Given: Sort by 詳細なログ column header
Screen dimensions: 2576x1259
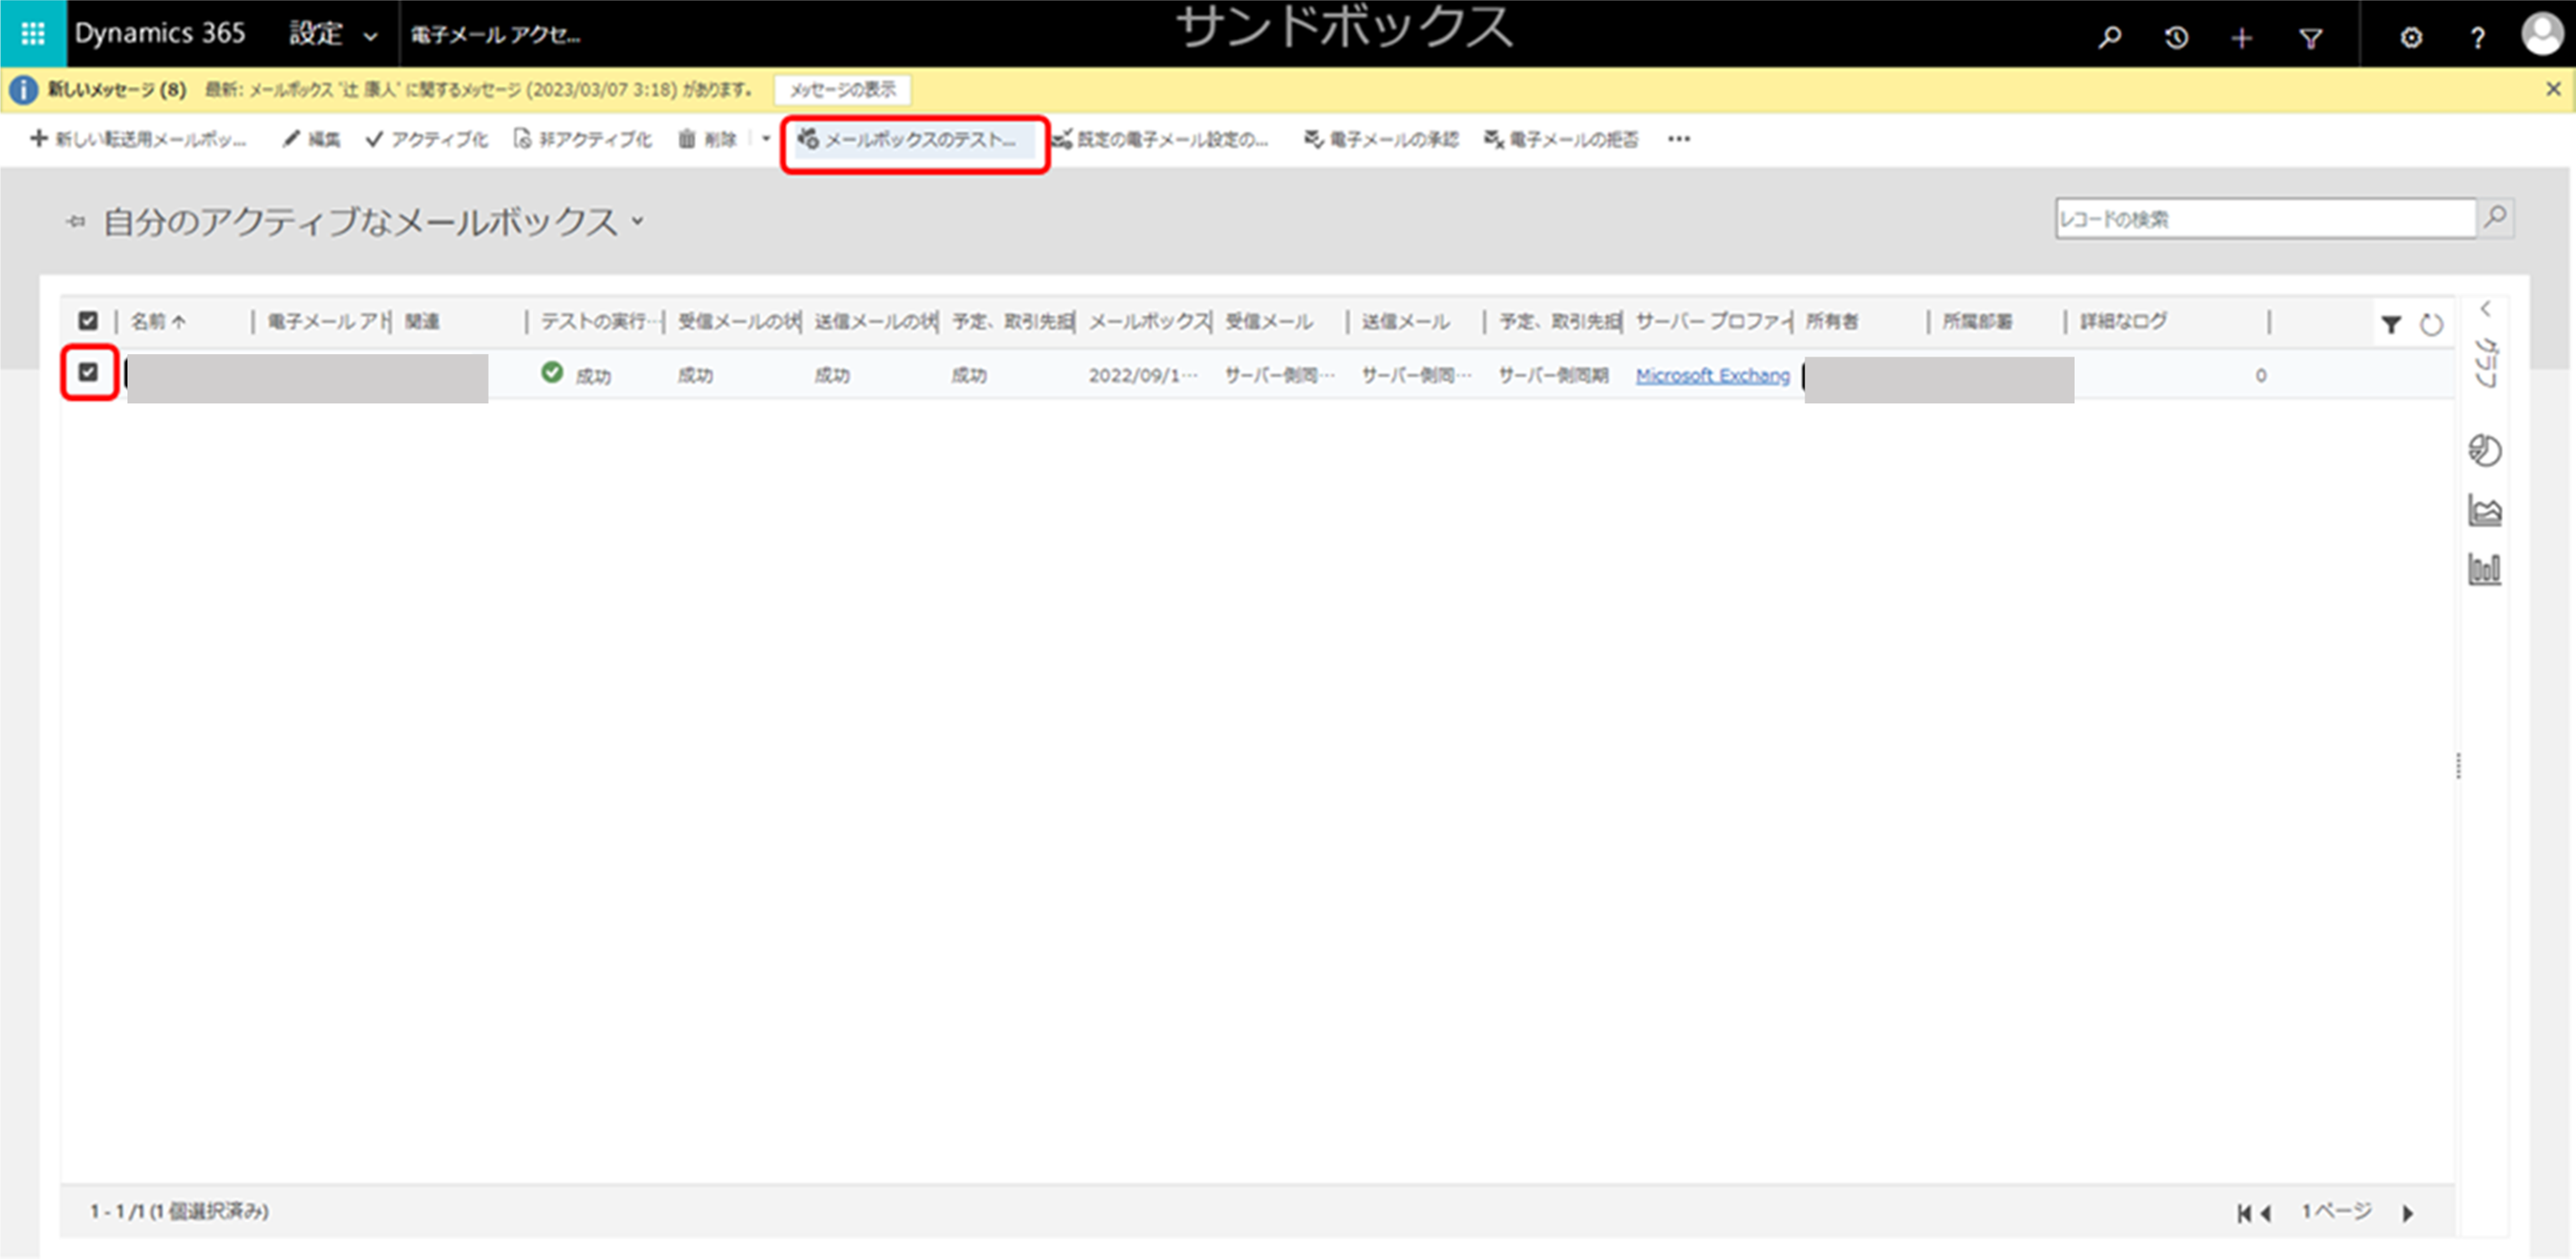Looking at the screenshot, I should click(2123, 321).
